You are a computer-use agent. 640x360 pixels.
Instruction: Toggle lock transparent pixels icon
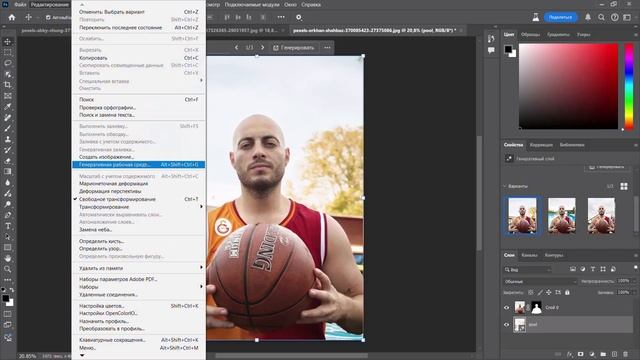point(530,292)
